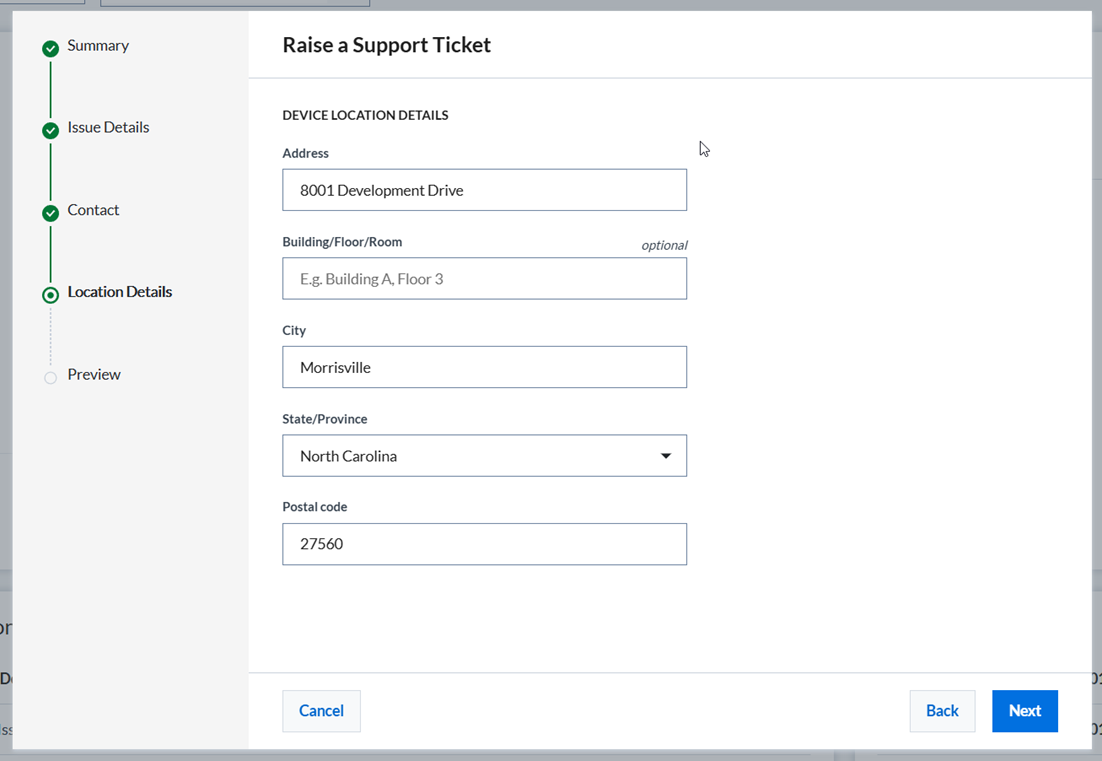Image resolution: width=1102 pixels, height=761 pixels.
Task: Click the Raise a Support Ticket heading
Action: pos(386,45)
